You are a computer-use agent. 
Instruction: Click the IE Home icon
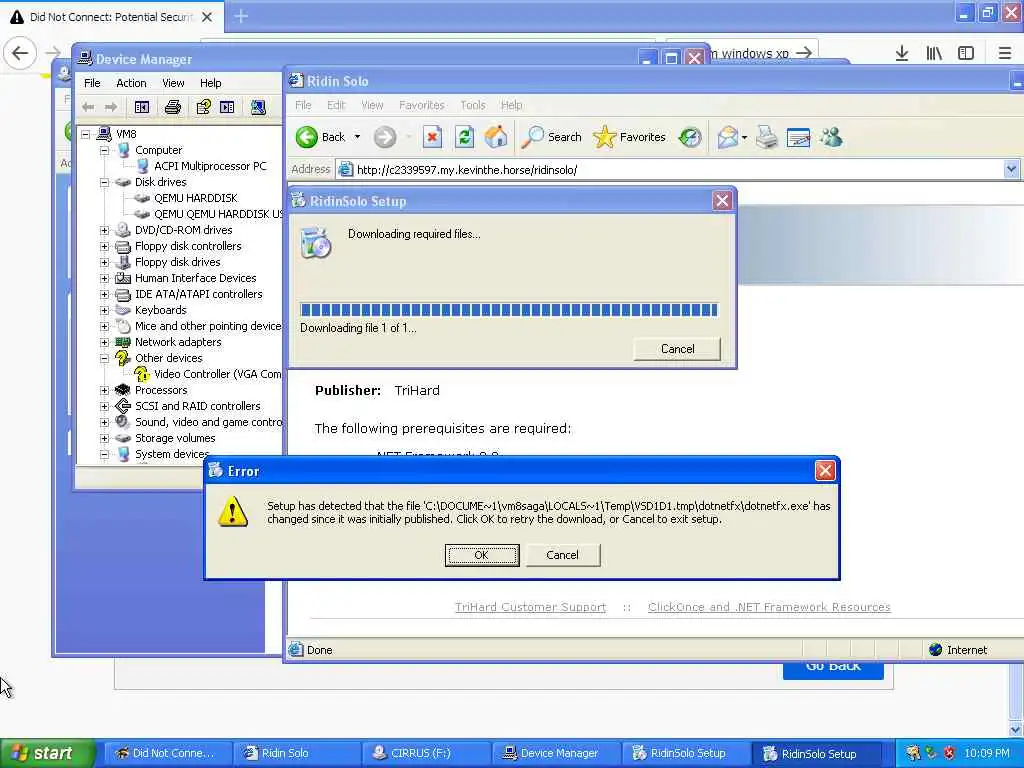tap(496, 137)
